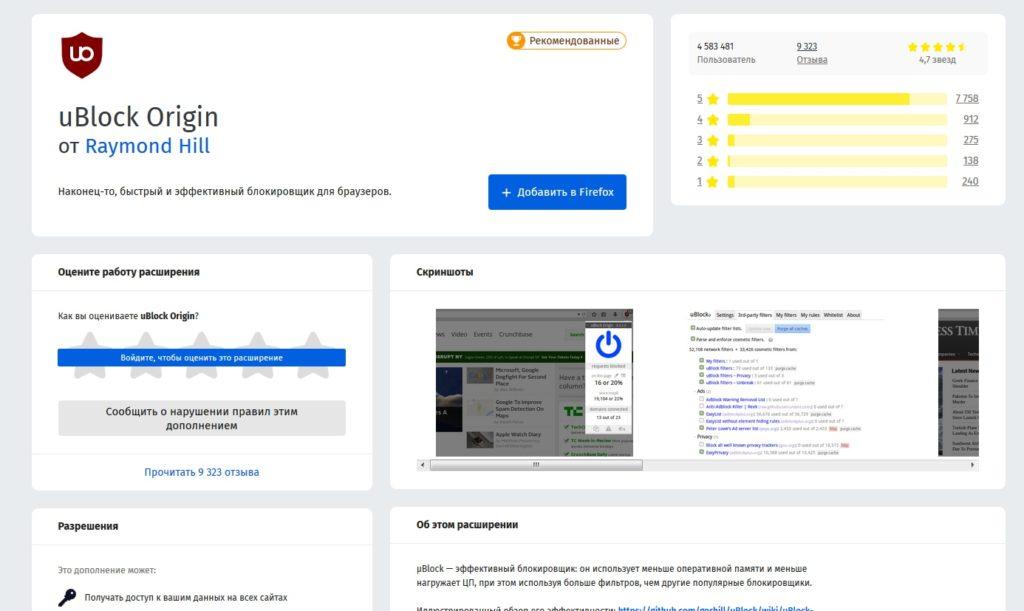The height and width of the screenshot is (611, 1024).
Task: Click the star icon next to rating 3
Action: (712, 140)
